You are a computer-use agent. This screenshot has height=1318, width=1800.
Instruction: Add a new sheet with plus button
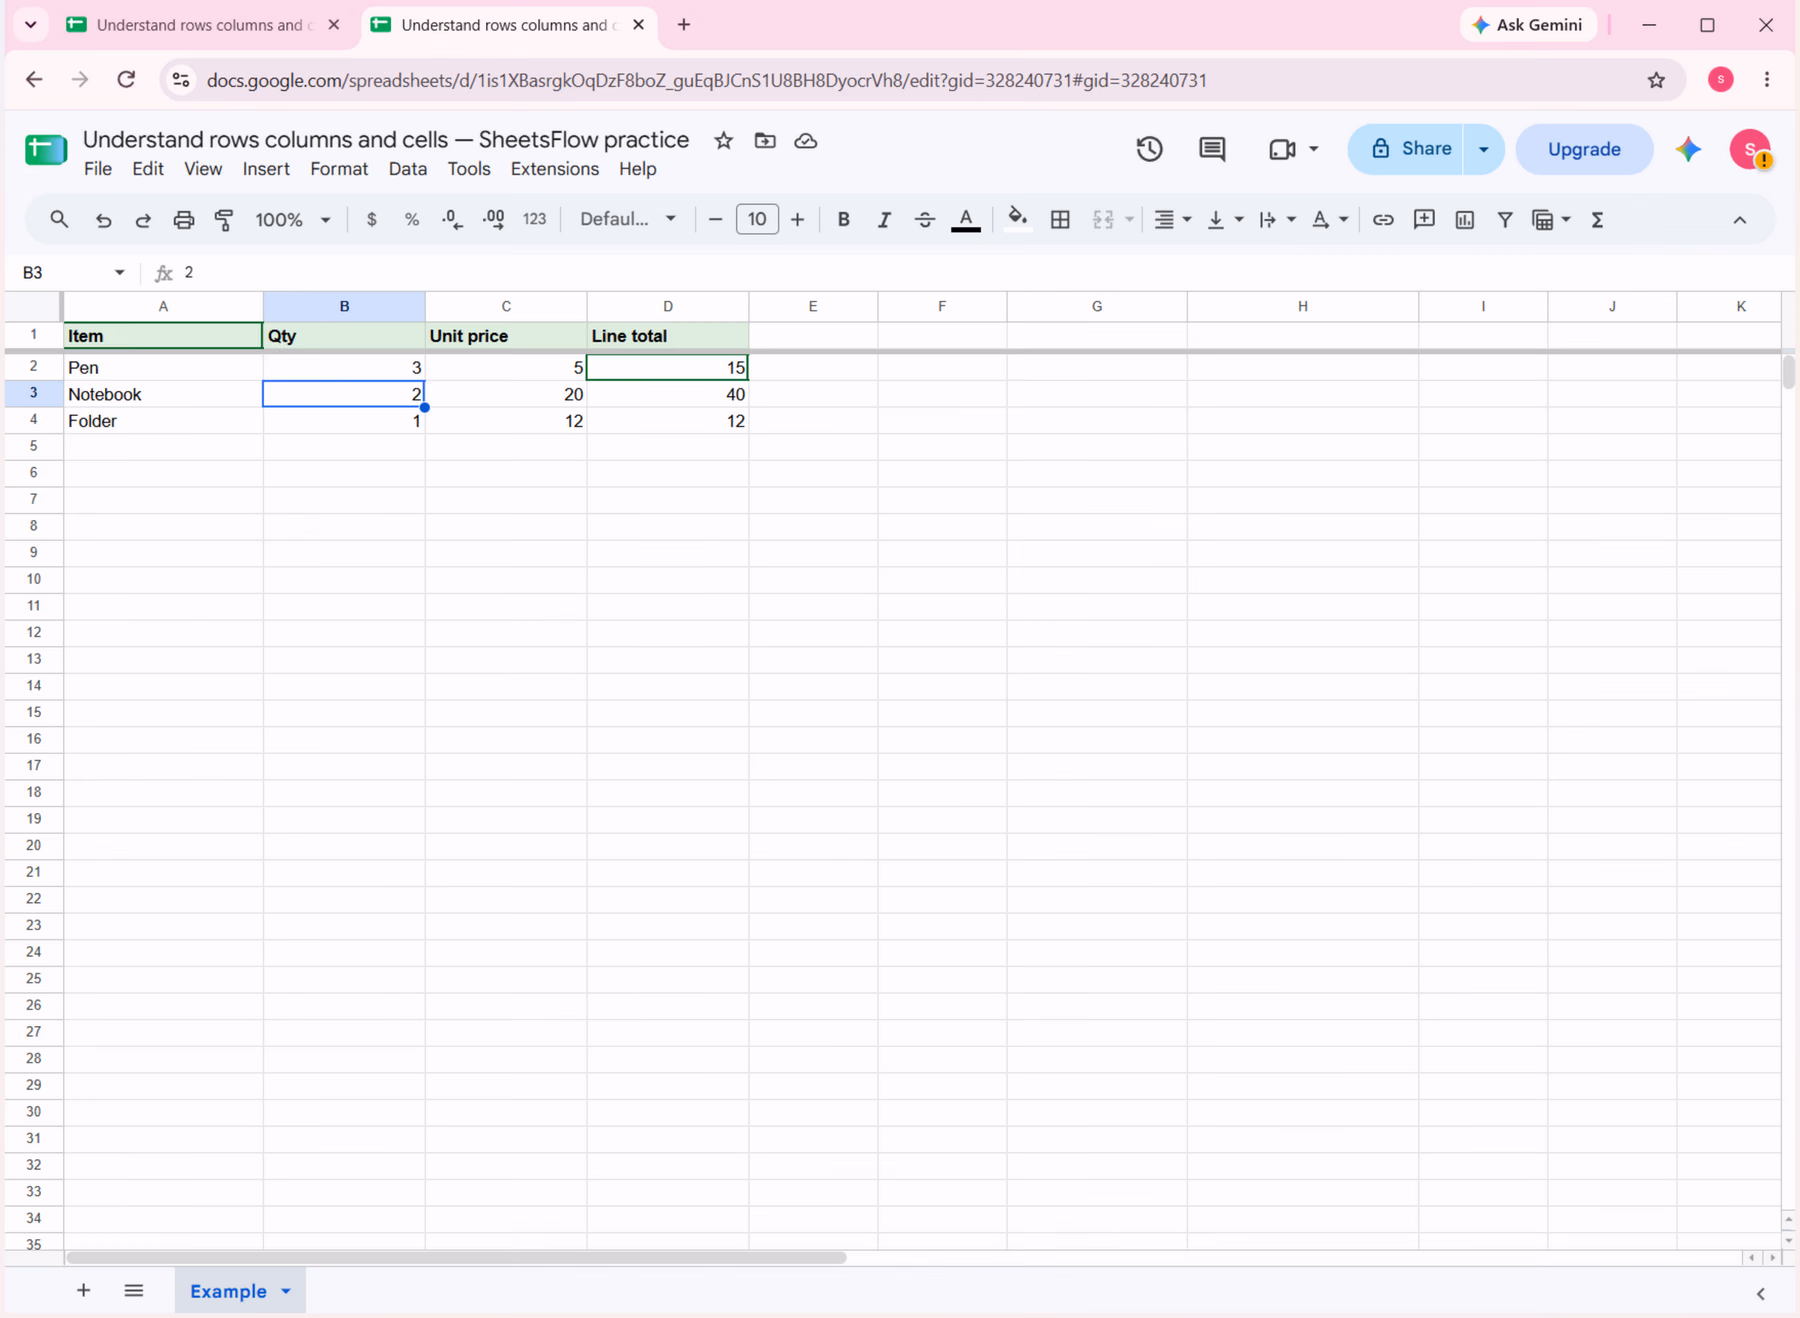(84, 1291)
